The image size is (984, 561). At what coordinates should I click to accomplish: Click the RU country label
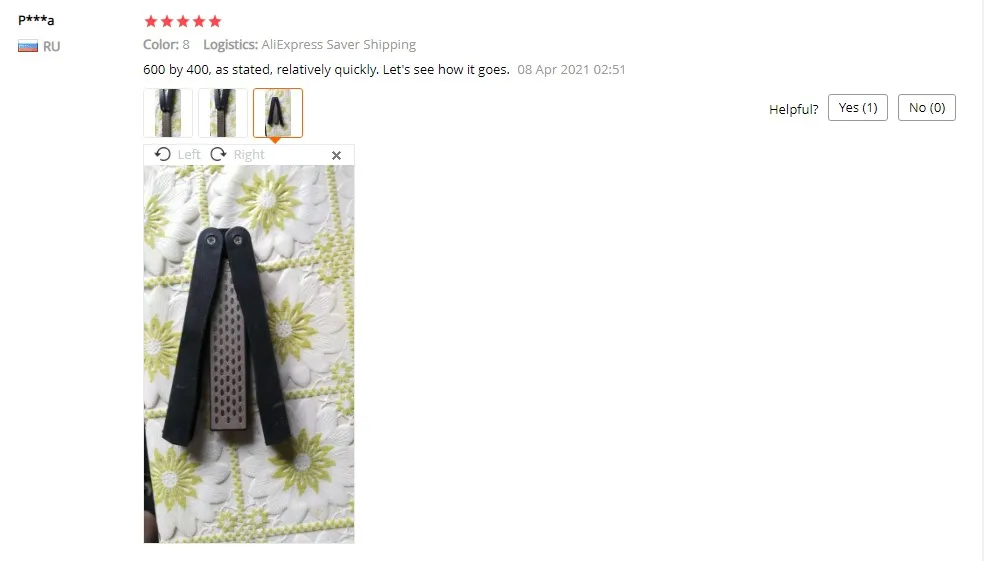coord(51,46)
